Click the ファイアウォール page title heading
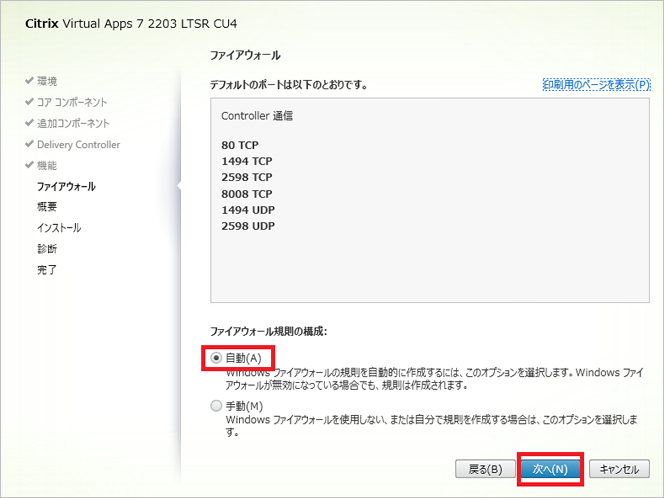 [x=245, y=55]
